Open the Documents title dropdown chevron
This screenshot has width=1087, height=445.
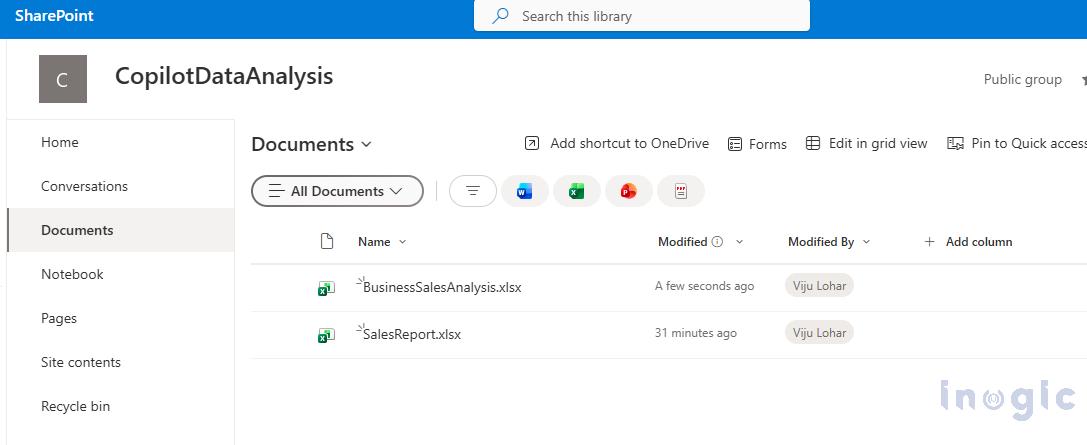(366, 145)
